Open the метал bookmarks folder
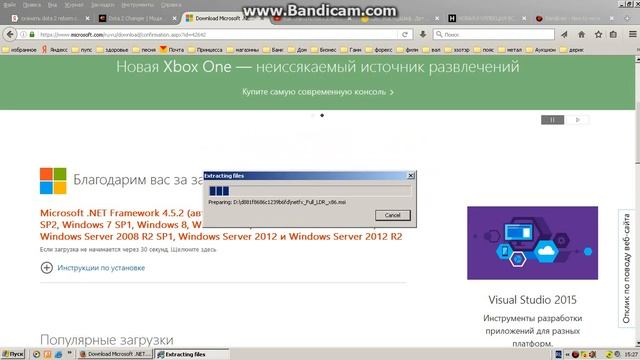Image resolution: width=640 pixels, height=360 pixels. click(510, 50)
